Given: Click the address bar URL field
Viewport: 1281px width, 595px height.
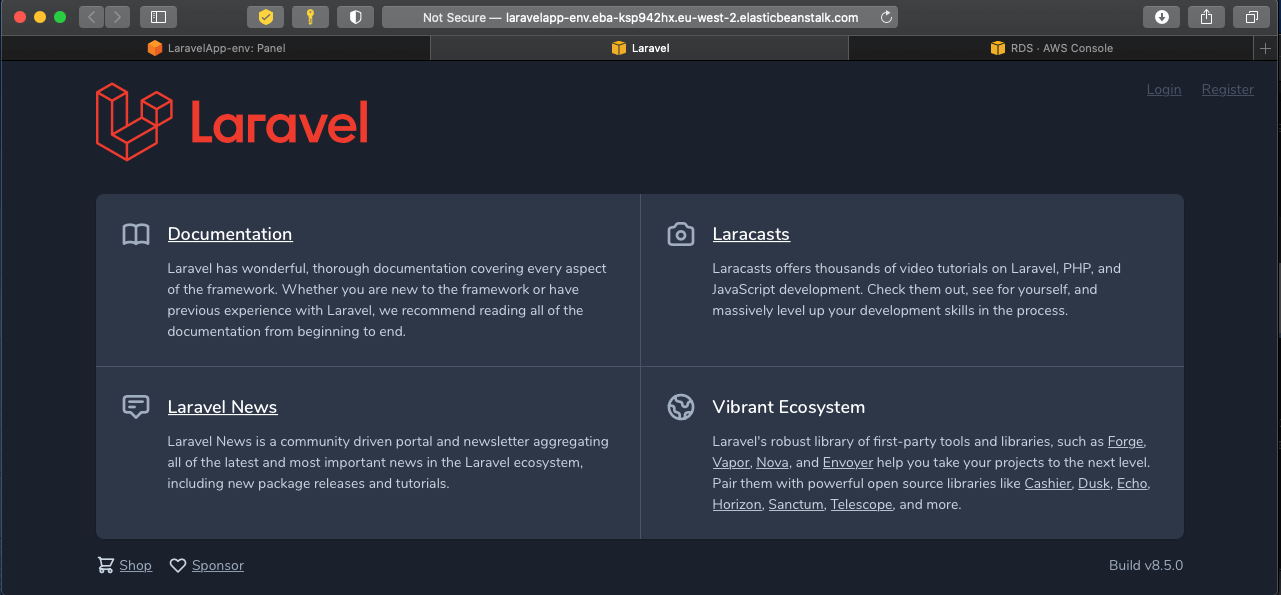Looking at the screenshot, I should pos(640,17).
